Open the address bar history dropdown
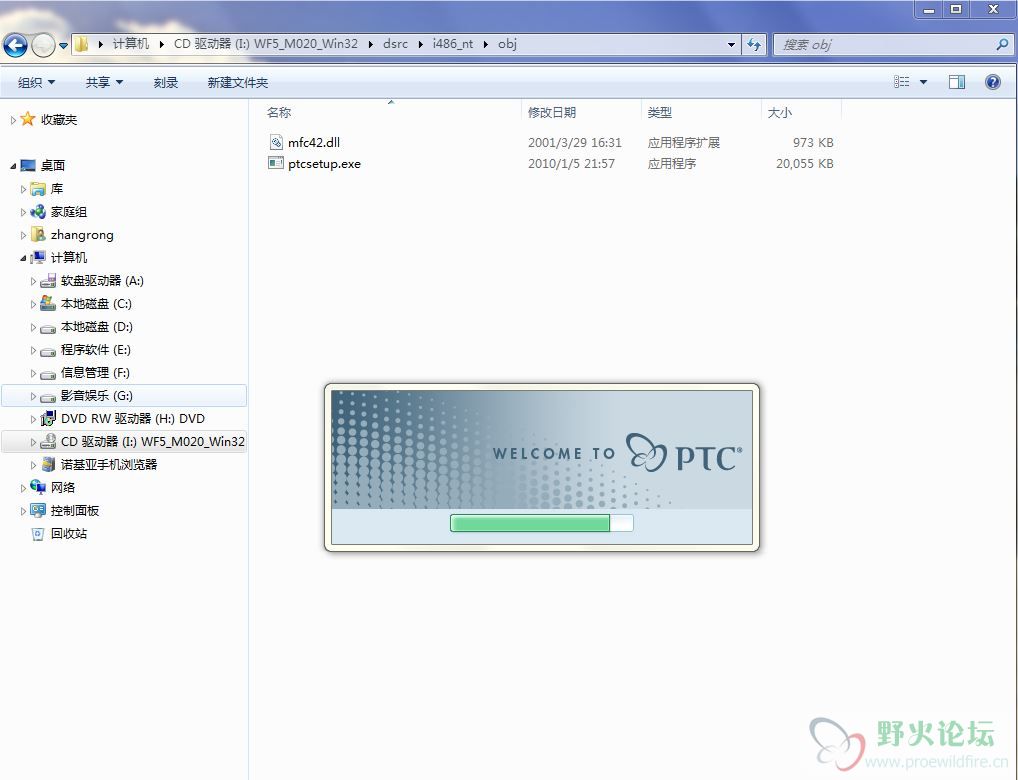1018x780 pixels. click(x=731, y=45)
